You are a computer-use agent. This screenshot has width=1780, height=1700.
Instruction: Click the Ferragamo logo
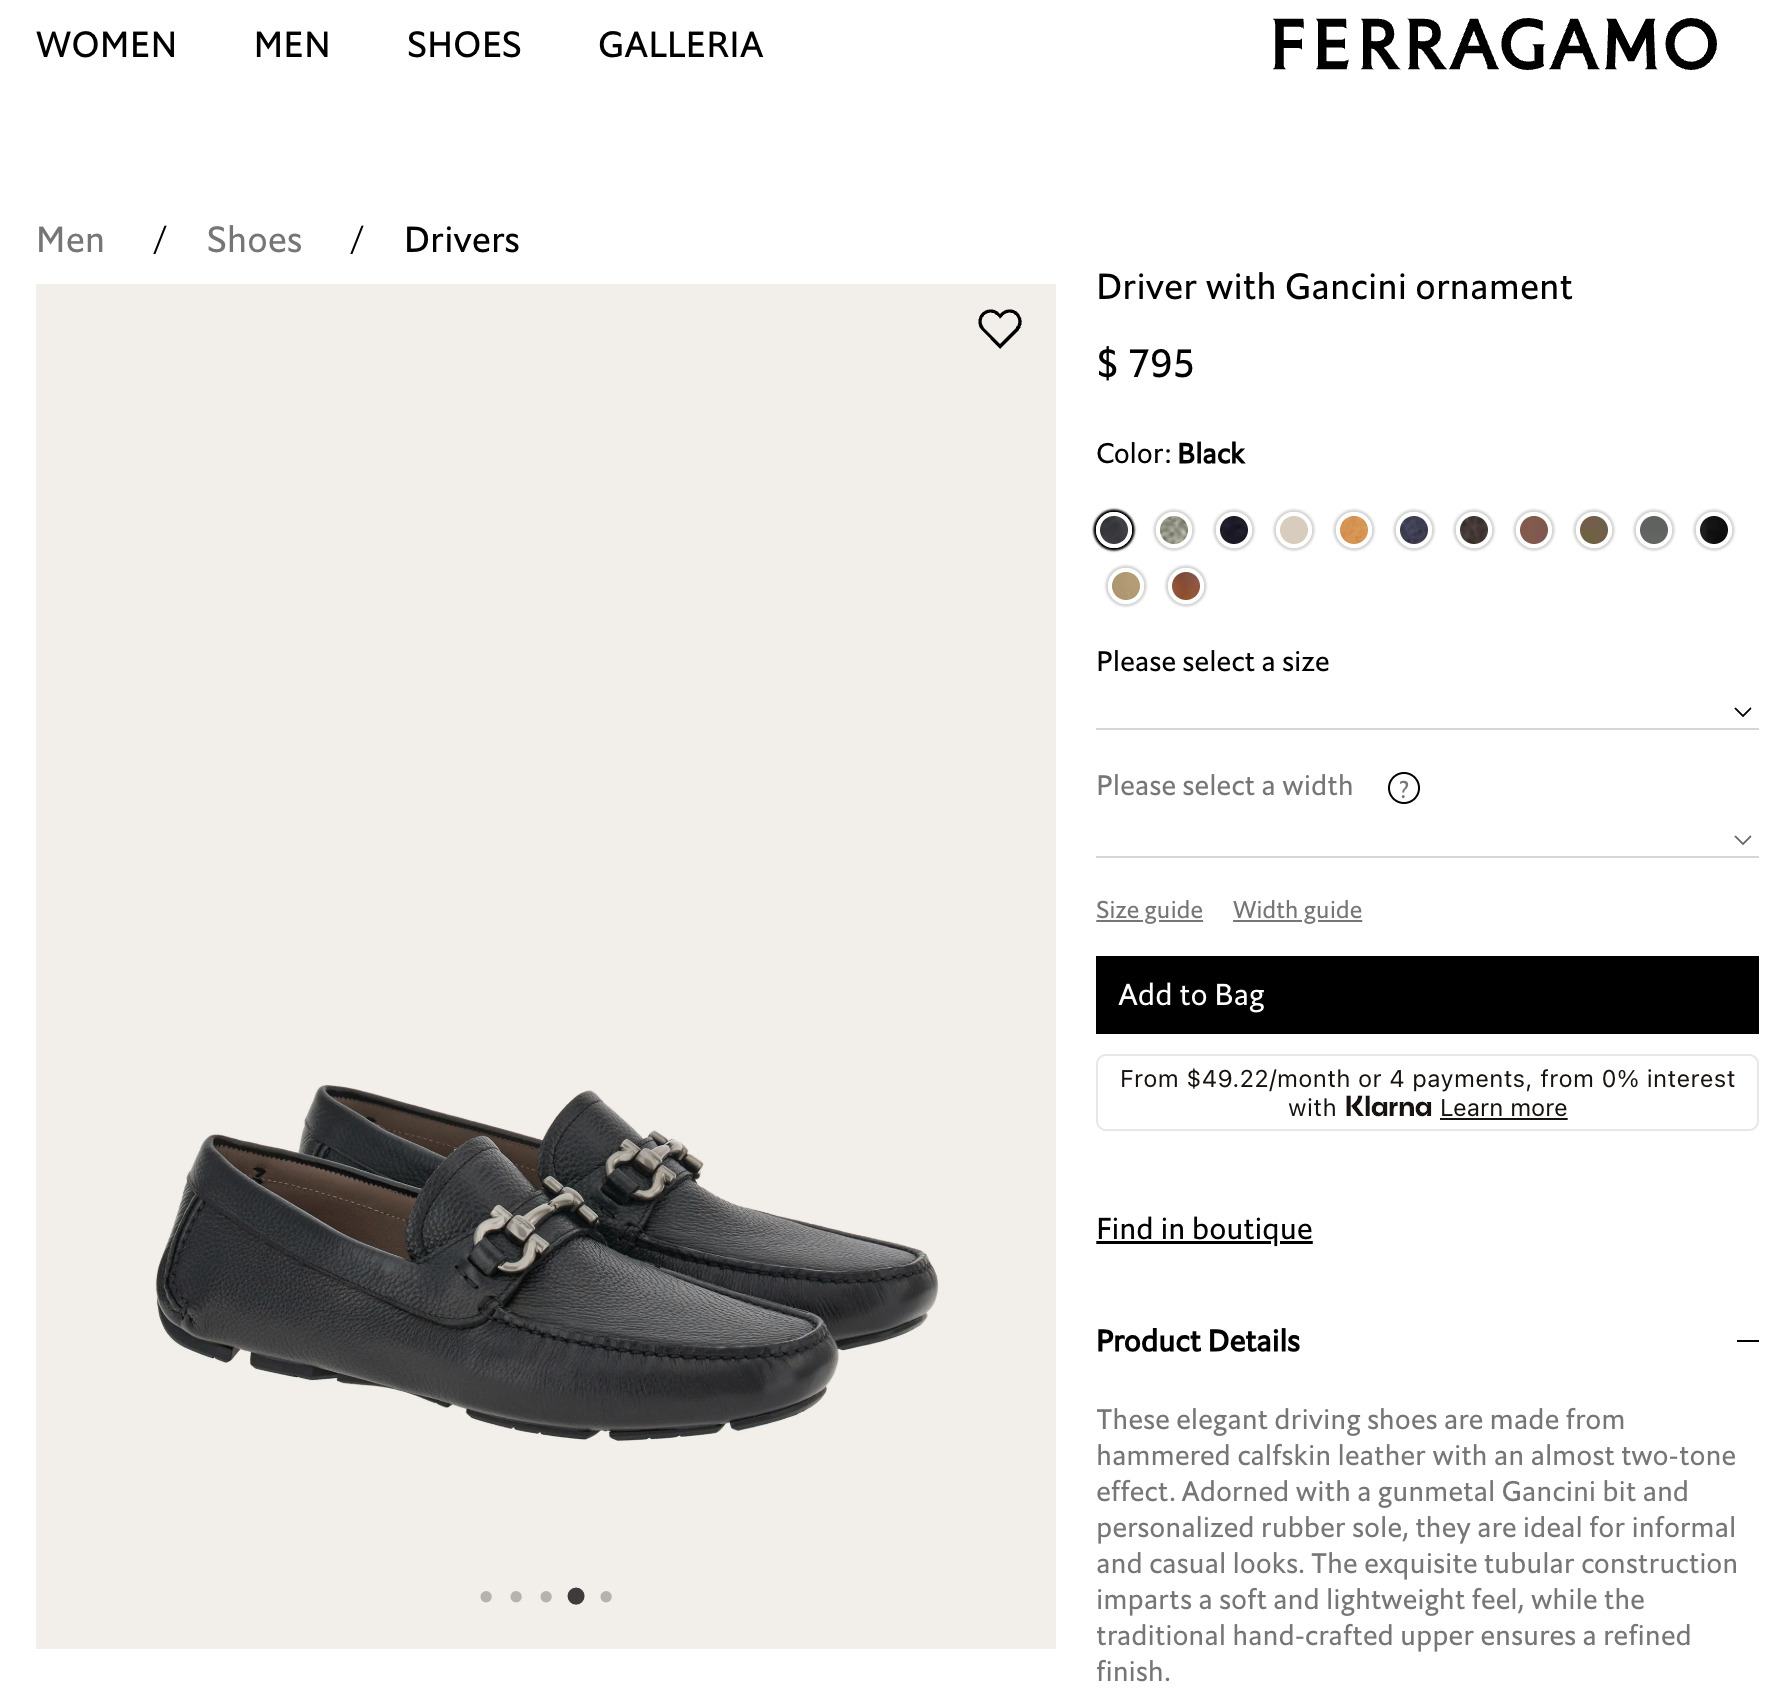click(1494, 44)
